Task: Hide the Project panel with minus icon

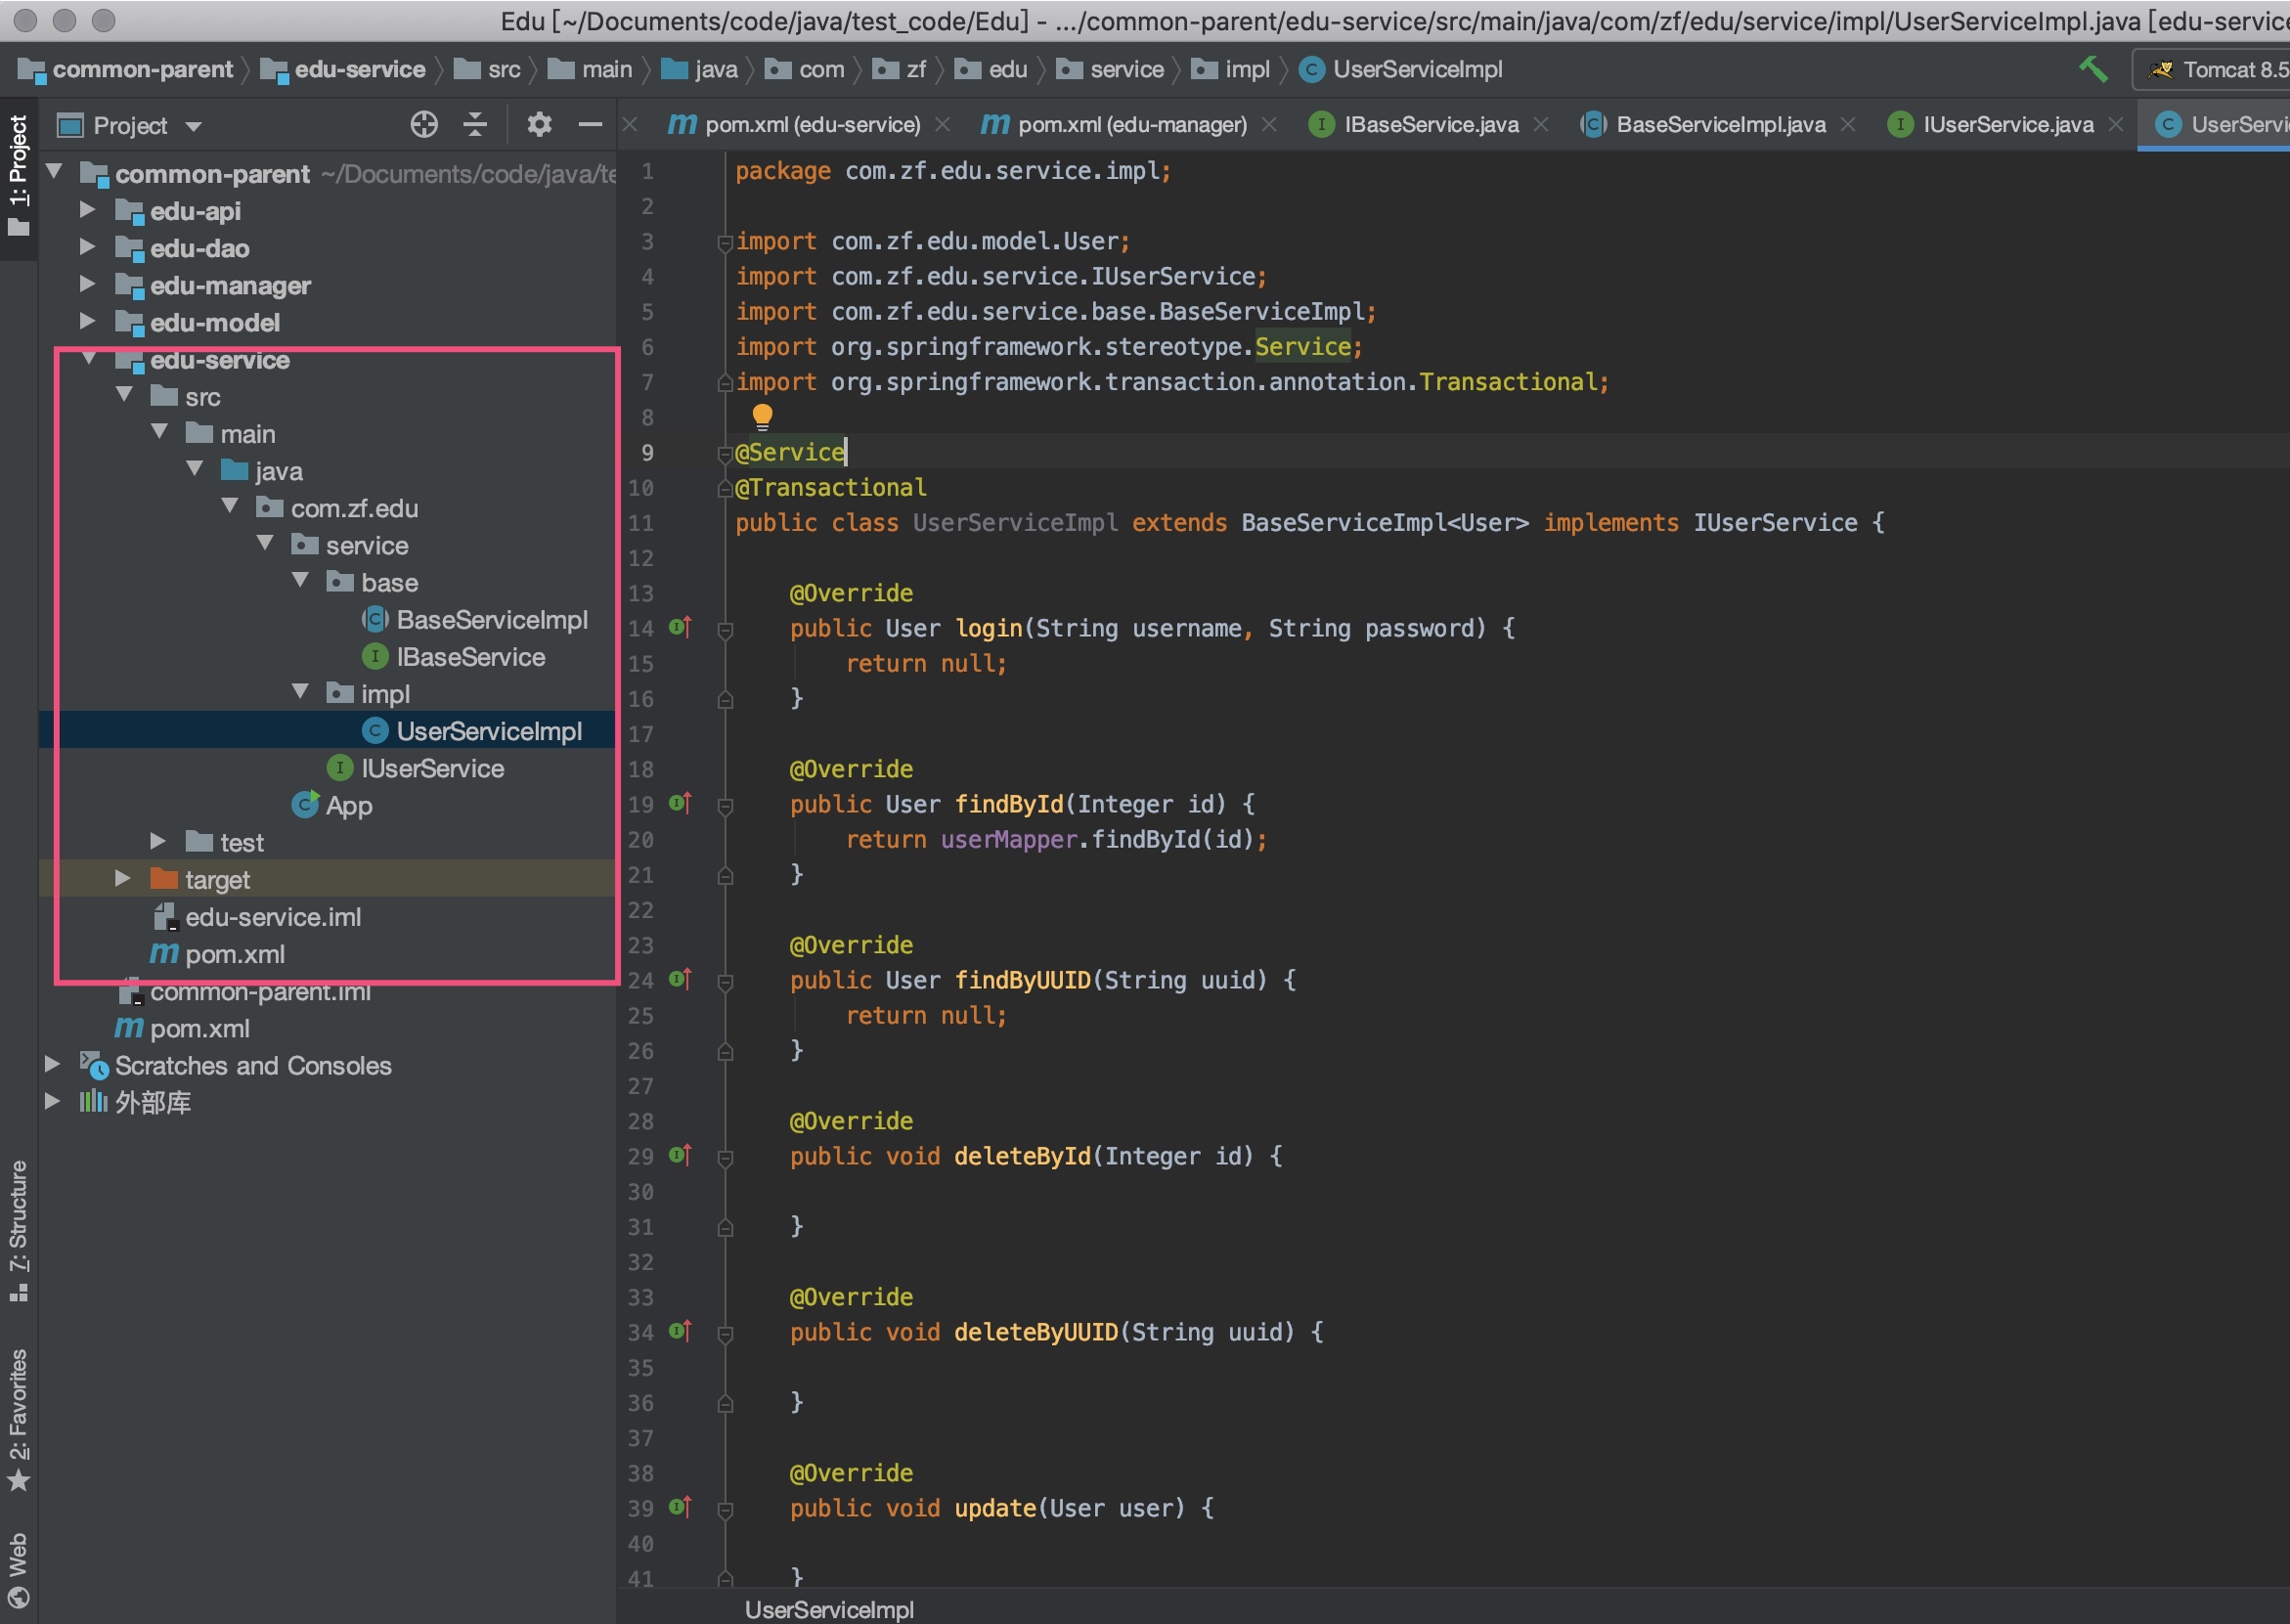Action: click(x=590, y=125)
